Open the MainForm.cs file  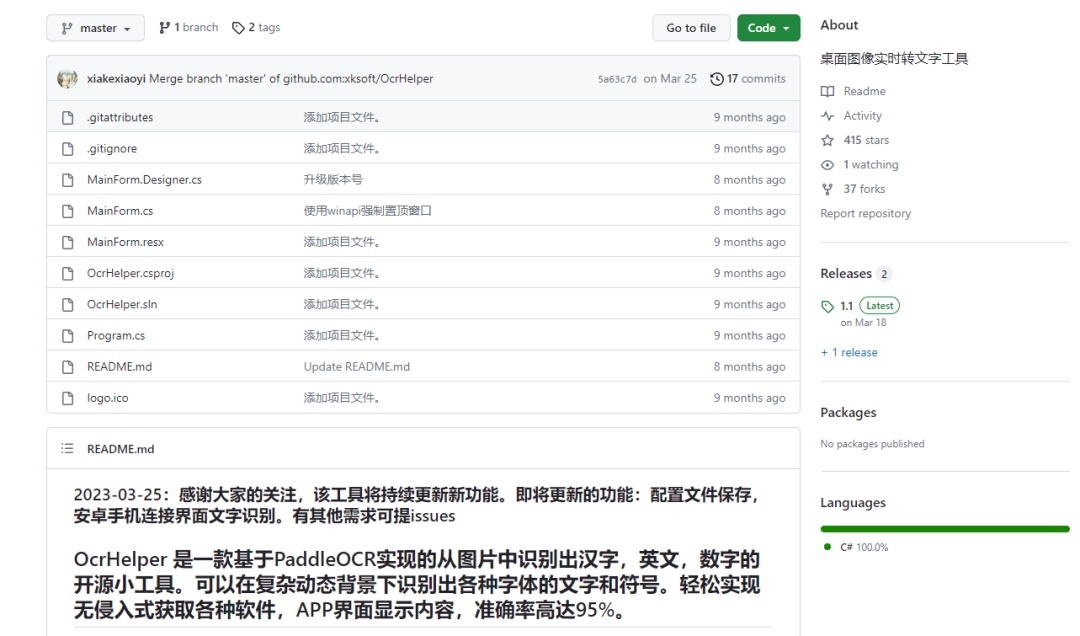click(x=120, y=211)
